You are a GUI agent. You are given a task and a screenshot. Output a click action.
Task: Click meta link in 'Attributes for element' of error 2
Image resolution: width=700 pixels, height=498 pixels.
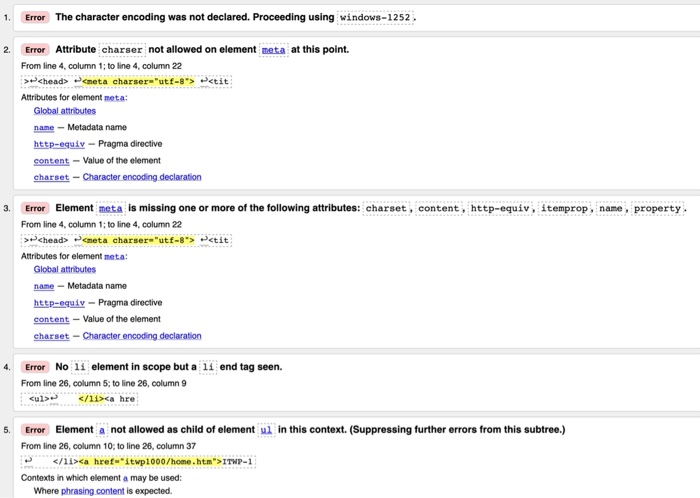[114, 97]
